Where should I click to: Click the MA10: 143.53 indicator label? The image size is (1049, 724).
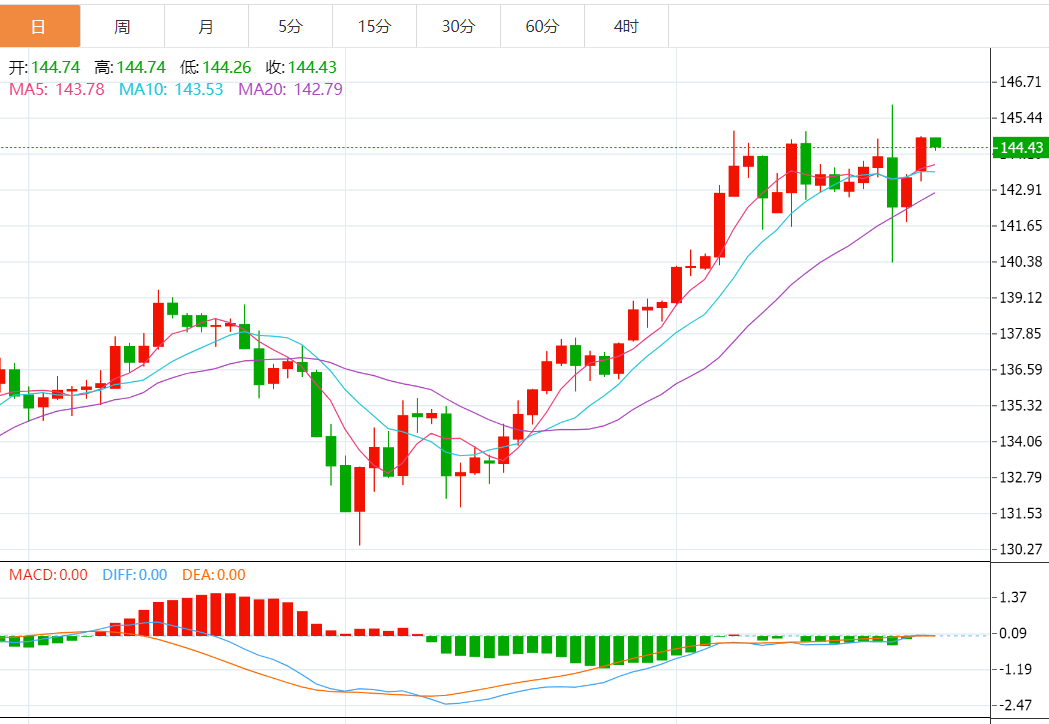coord(171,89)
